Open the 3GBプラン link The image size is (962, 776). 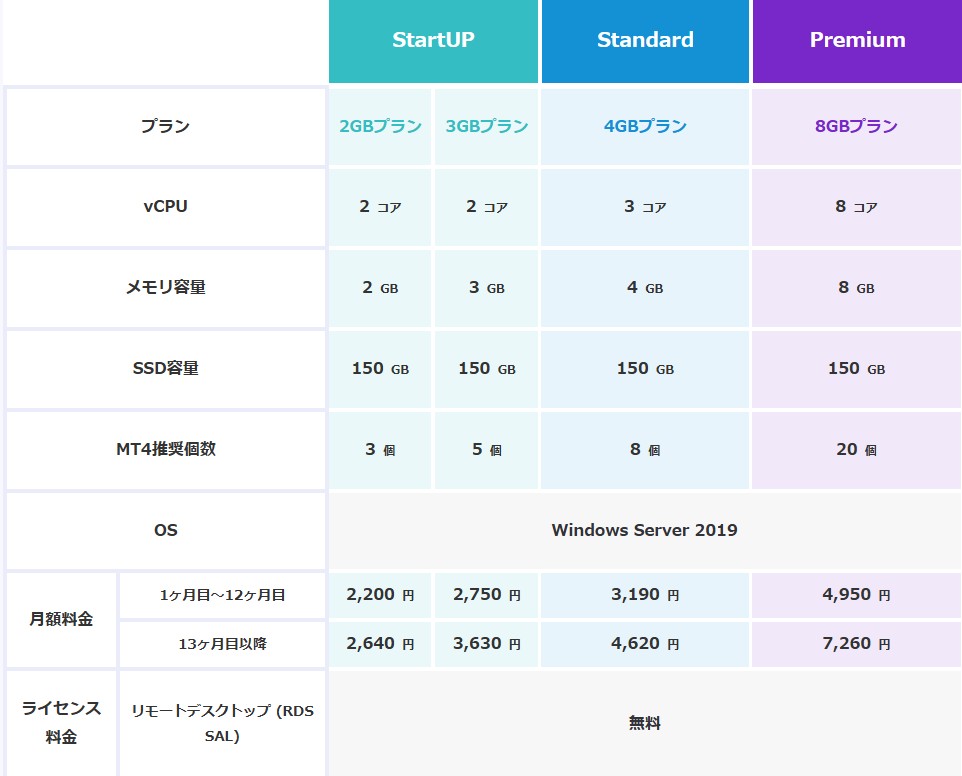[x=487, y=127]
